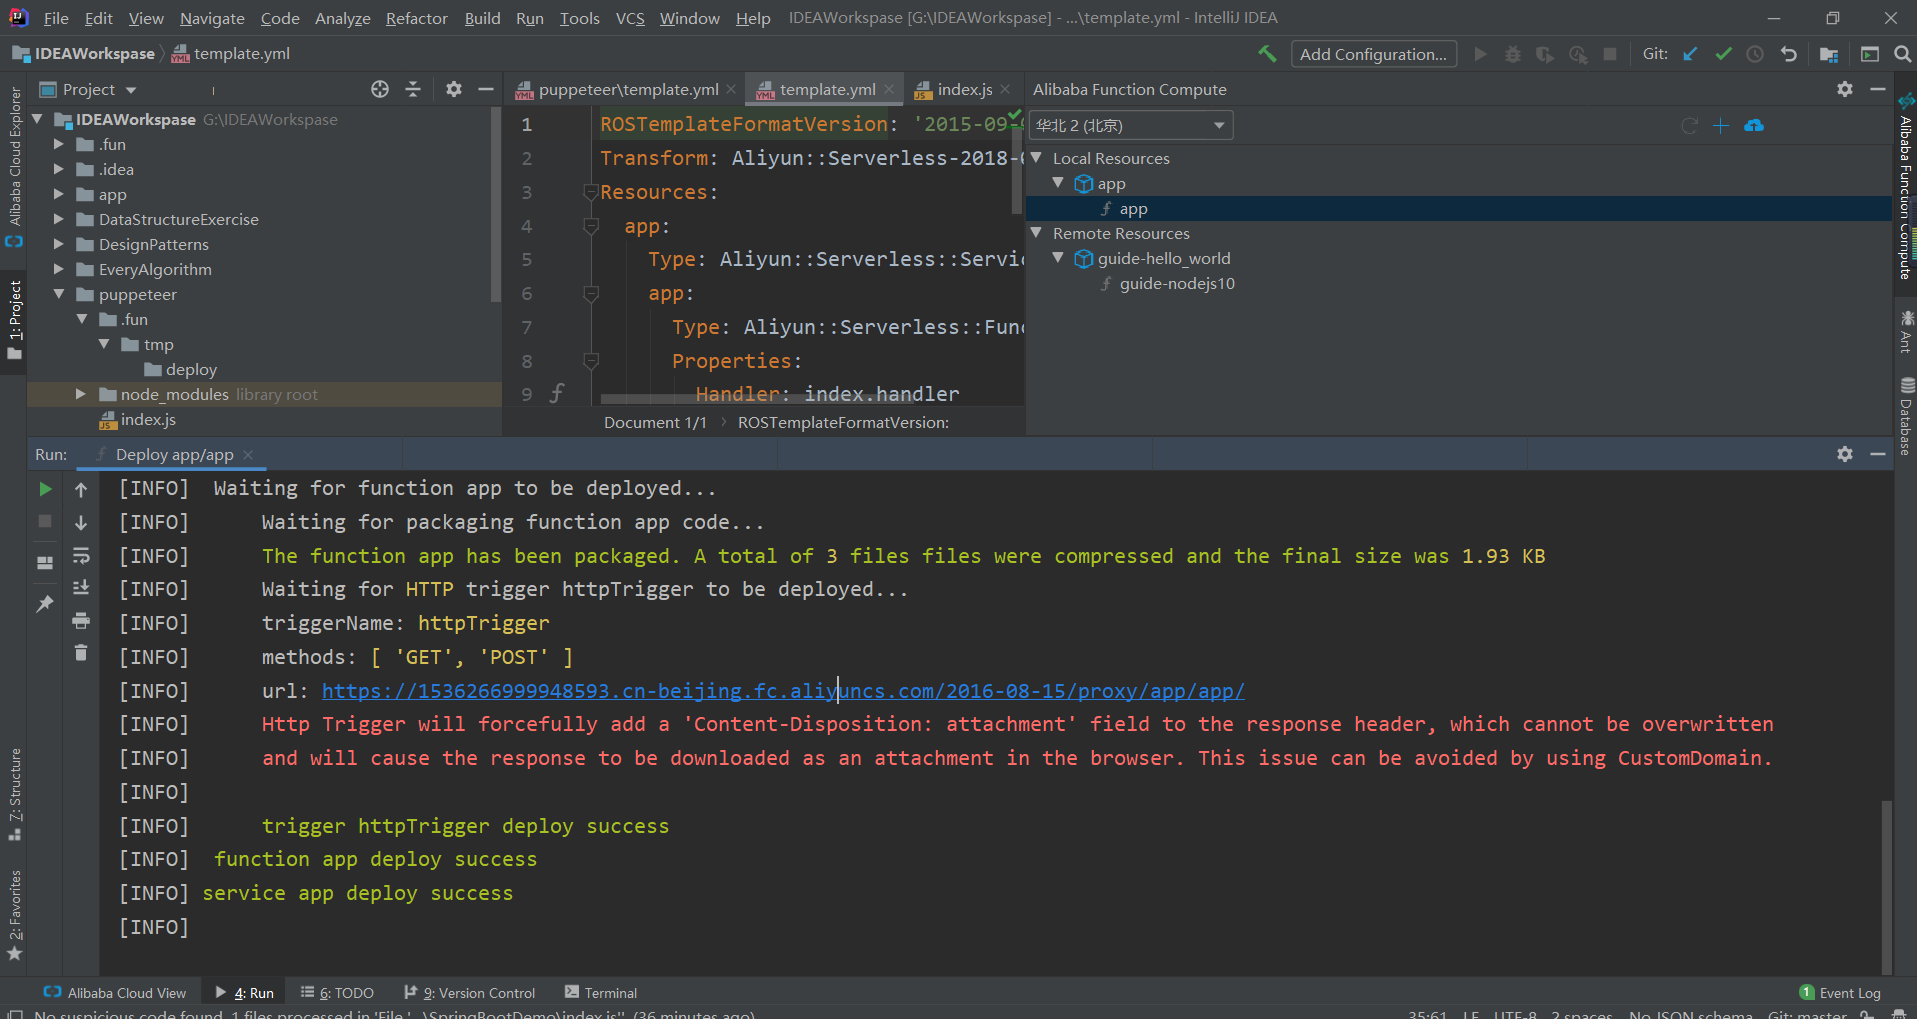Click the Git revert arrow icon
1917x1019 pixels.
(x=1789, y=54)
